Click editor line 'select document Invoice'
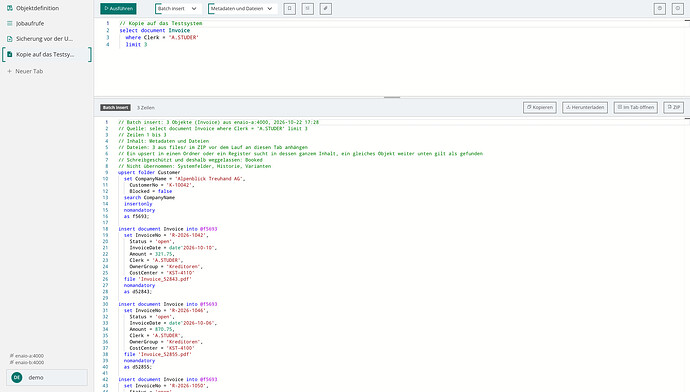Image resolution: width=690 pixels, height=392 pixels. tap(155, 30)
